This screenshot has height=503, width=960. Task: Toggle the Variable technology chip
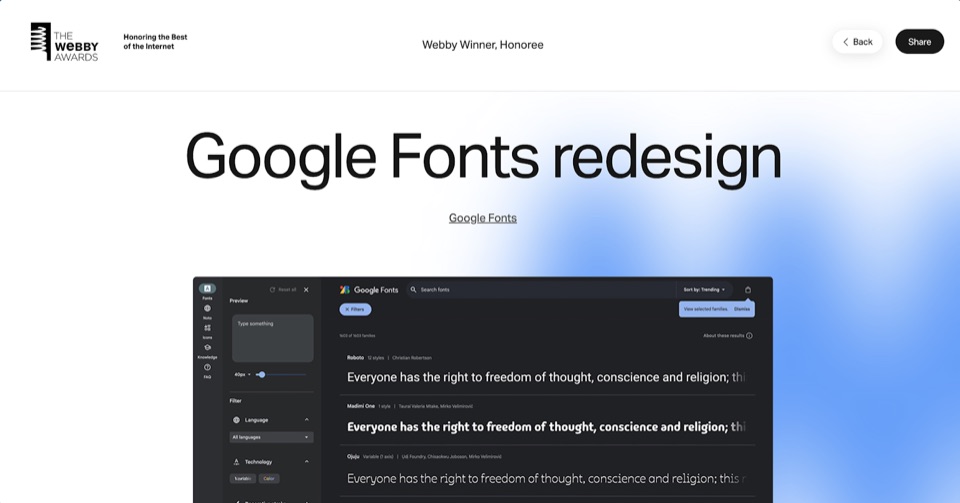[x=242, y=479]
